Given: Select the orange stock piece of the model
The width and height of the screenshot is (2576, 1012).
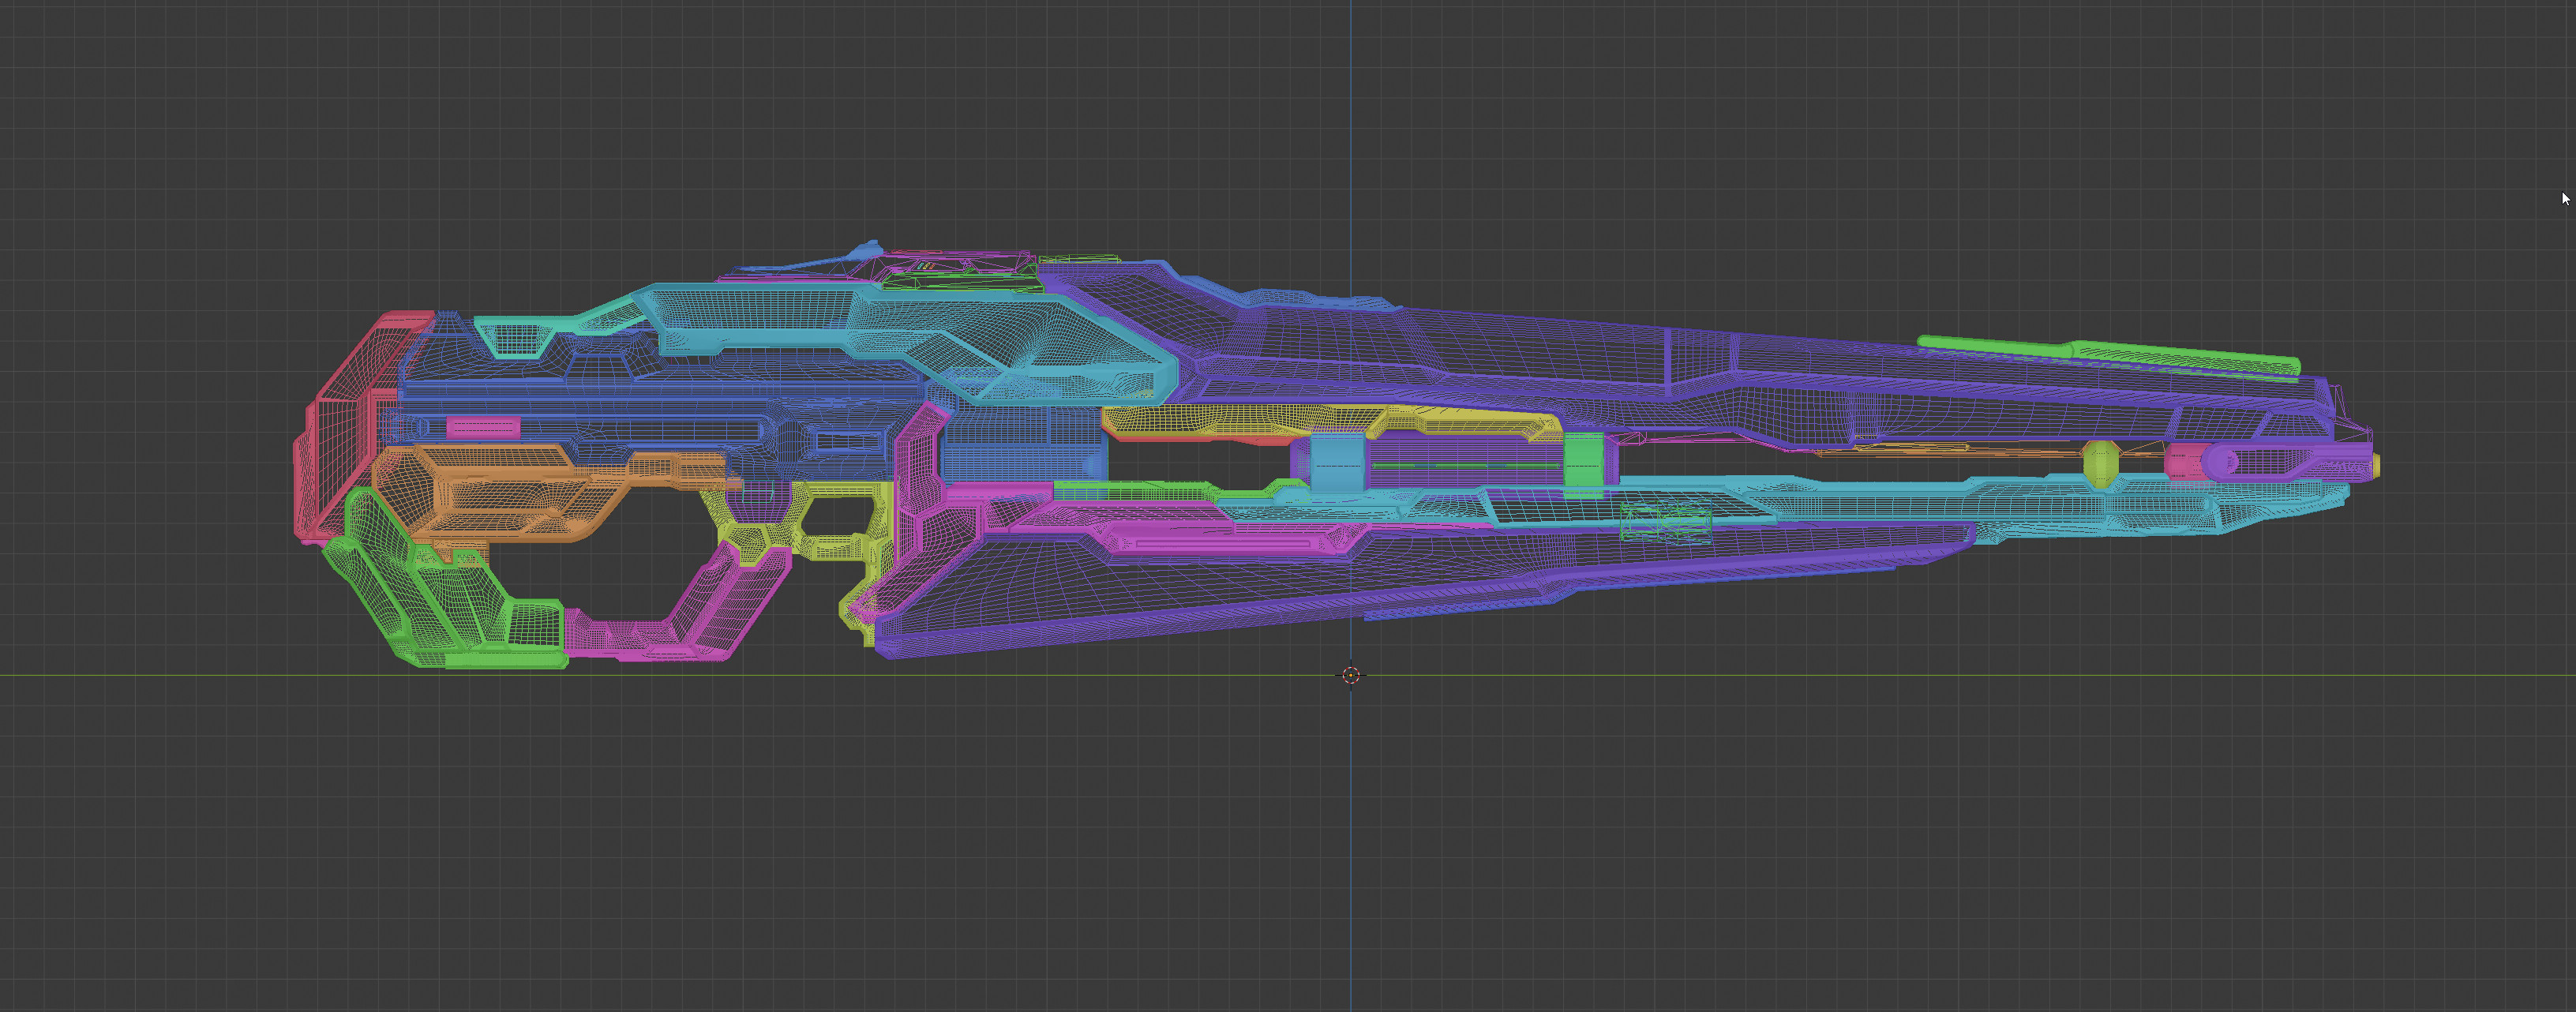Looking at the screenshot, I should [x=520, y=495].
